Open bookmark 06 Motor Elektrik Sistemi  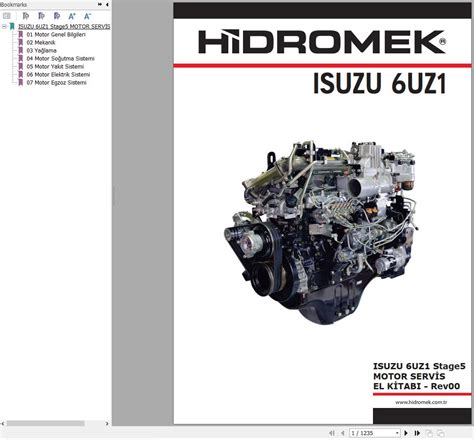[58, 74]
